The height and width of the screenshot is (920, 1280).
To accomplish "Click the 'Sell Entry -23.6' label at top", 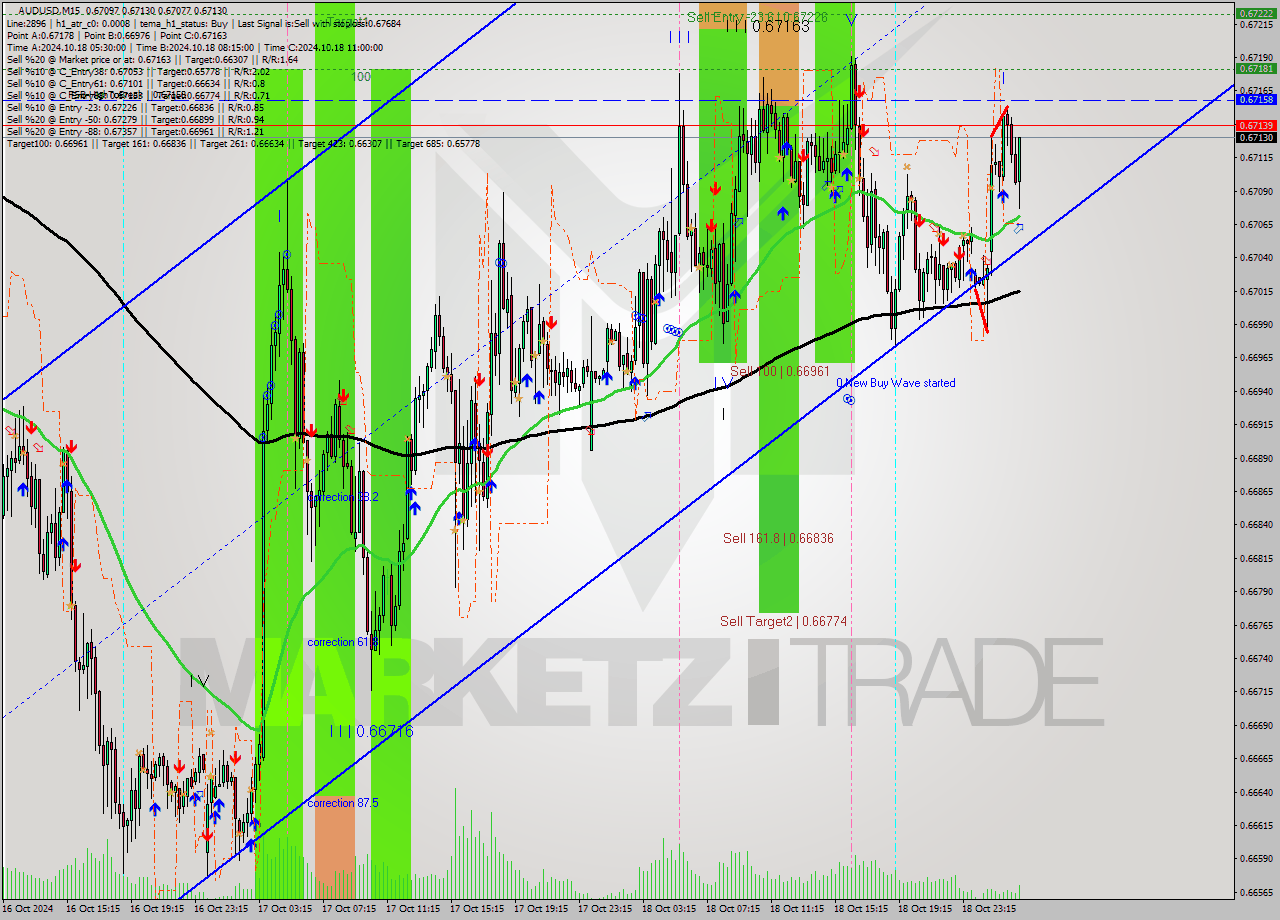I will (757, 17).
